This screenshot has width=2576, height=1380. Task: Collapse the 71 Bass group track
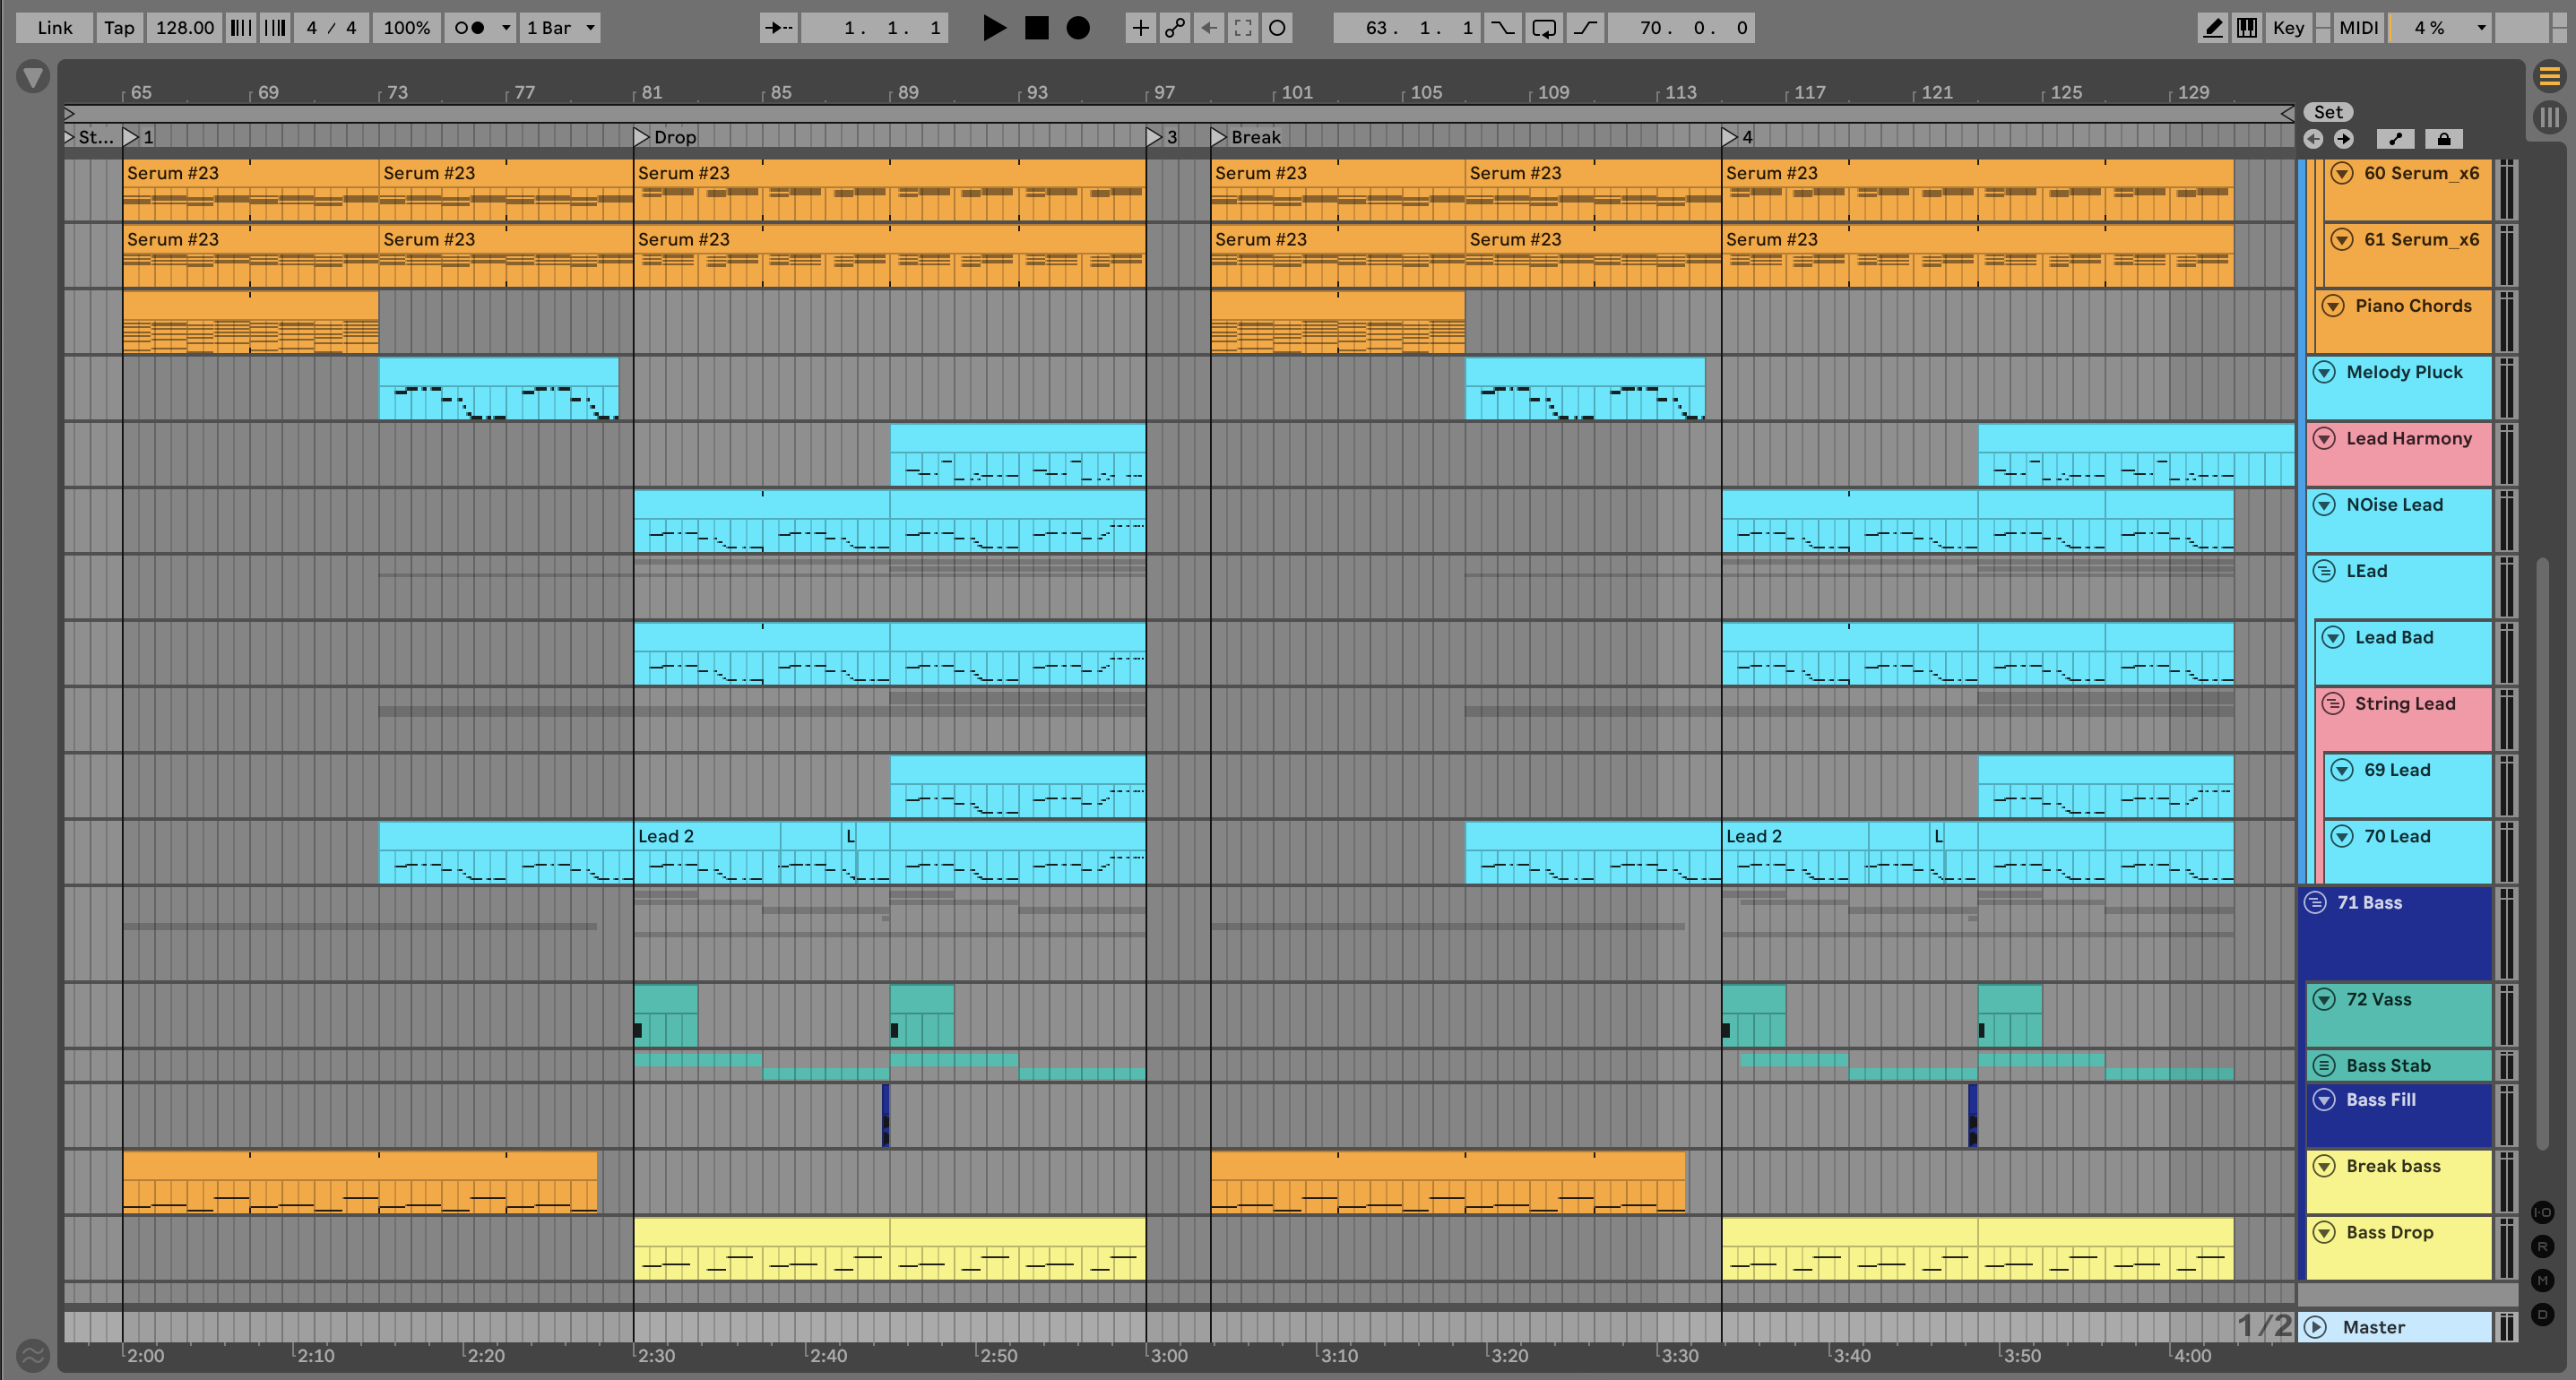(2315, 903)
